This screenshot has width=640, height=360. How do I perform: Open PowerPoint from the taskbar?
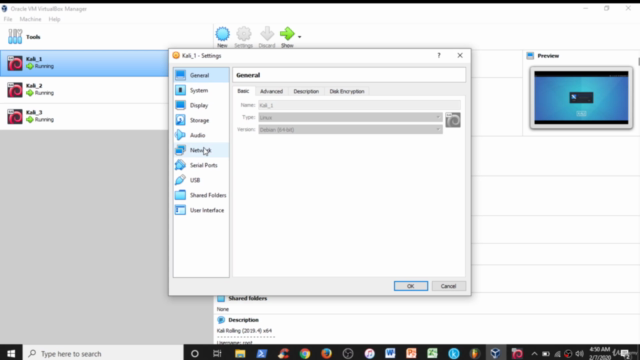pyautogui.click(x=411, y=353)
